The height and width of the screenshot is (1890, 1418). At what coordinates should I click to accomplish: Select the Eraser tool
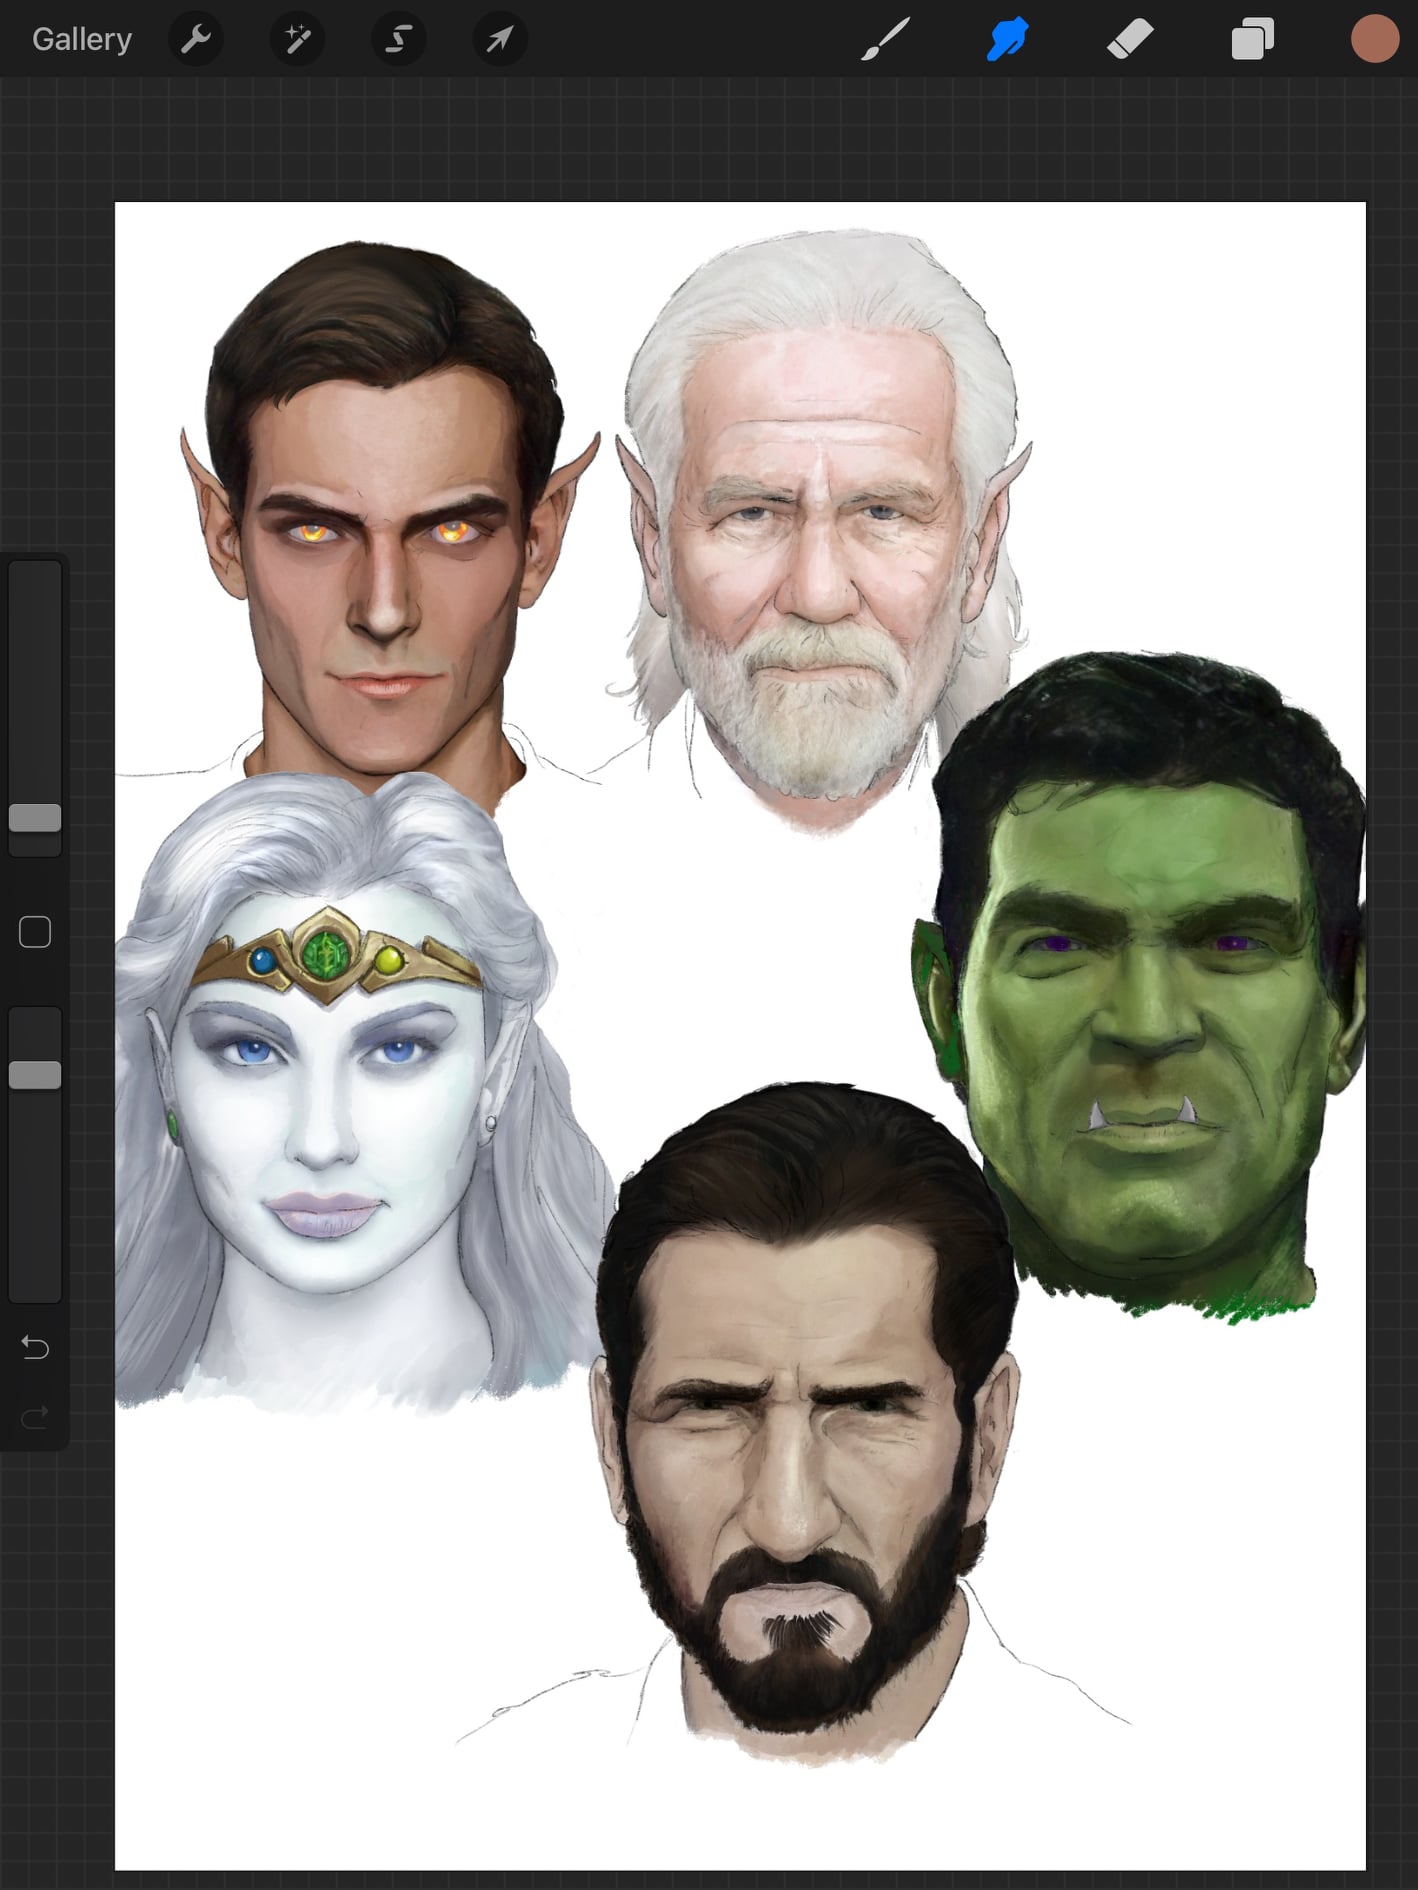1130,39
